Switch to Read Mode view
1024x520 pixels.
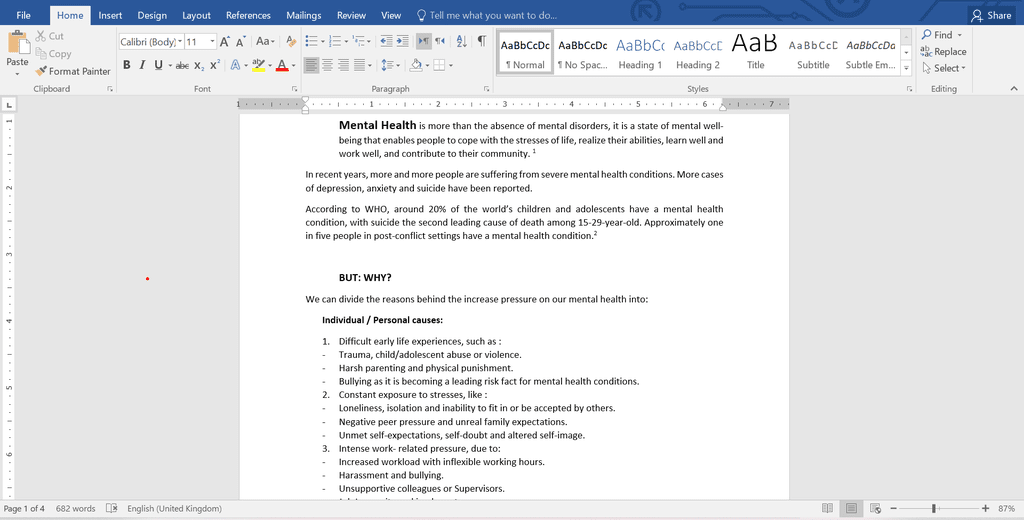(827, 508)
